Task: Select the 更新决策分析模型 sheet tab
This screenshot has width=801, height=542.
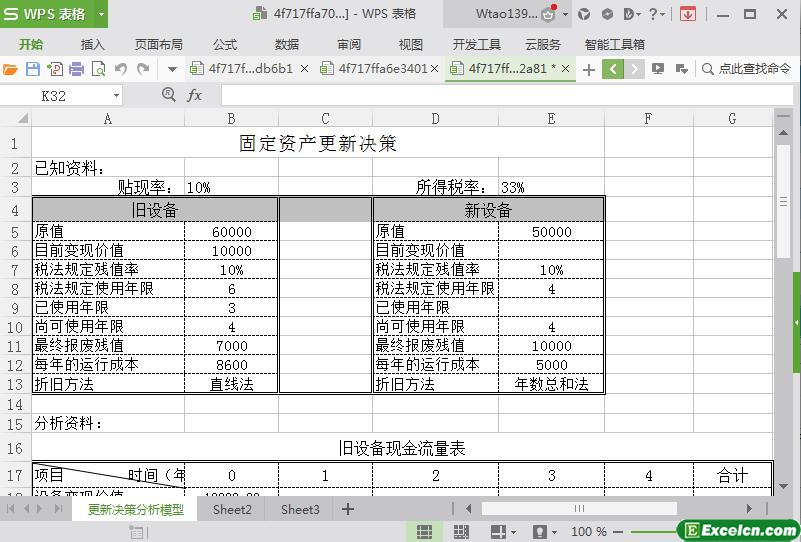Action: (135, 509)
